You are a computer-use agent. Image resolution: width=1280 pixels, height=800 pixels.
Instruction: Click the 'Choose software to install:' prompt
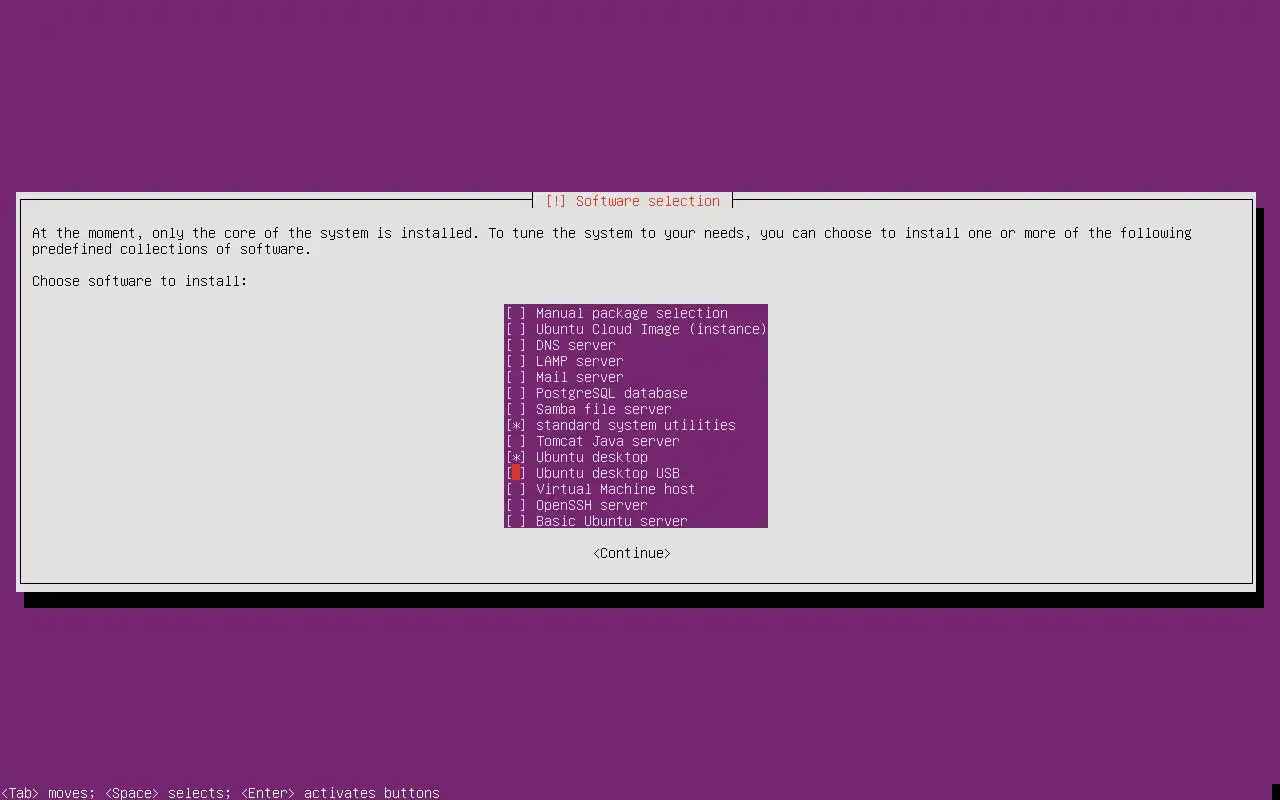click(140, 281)
